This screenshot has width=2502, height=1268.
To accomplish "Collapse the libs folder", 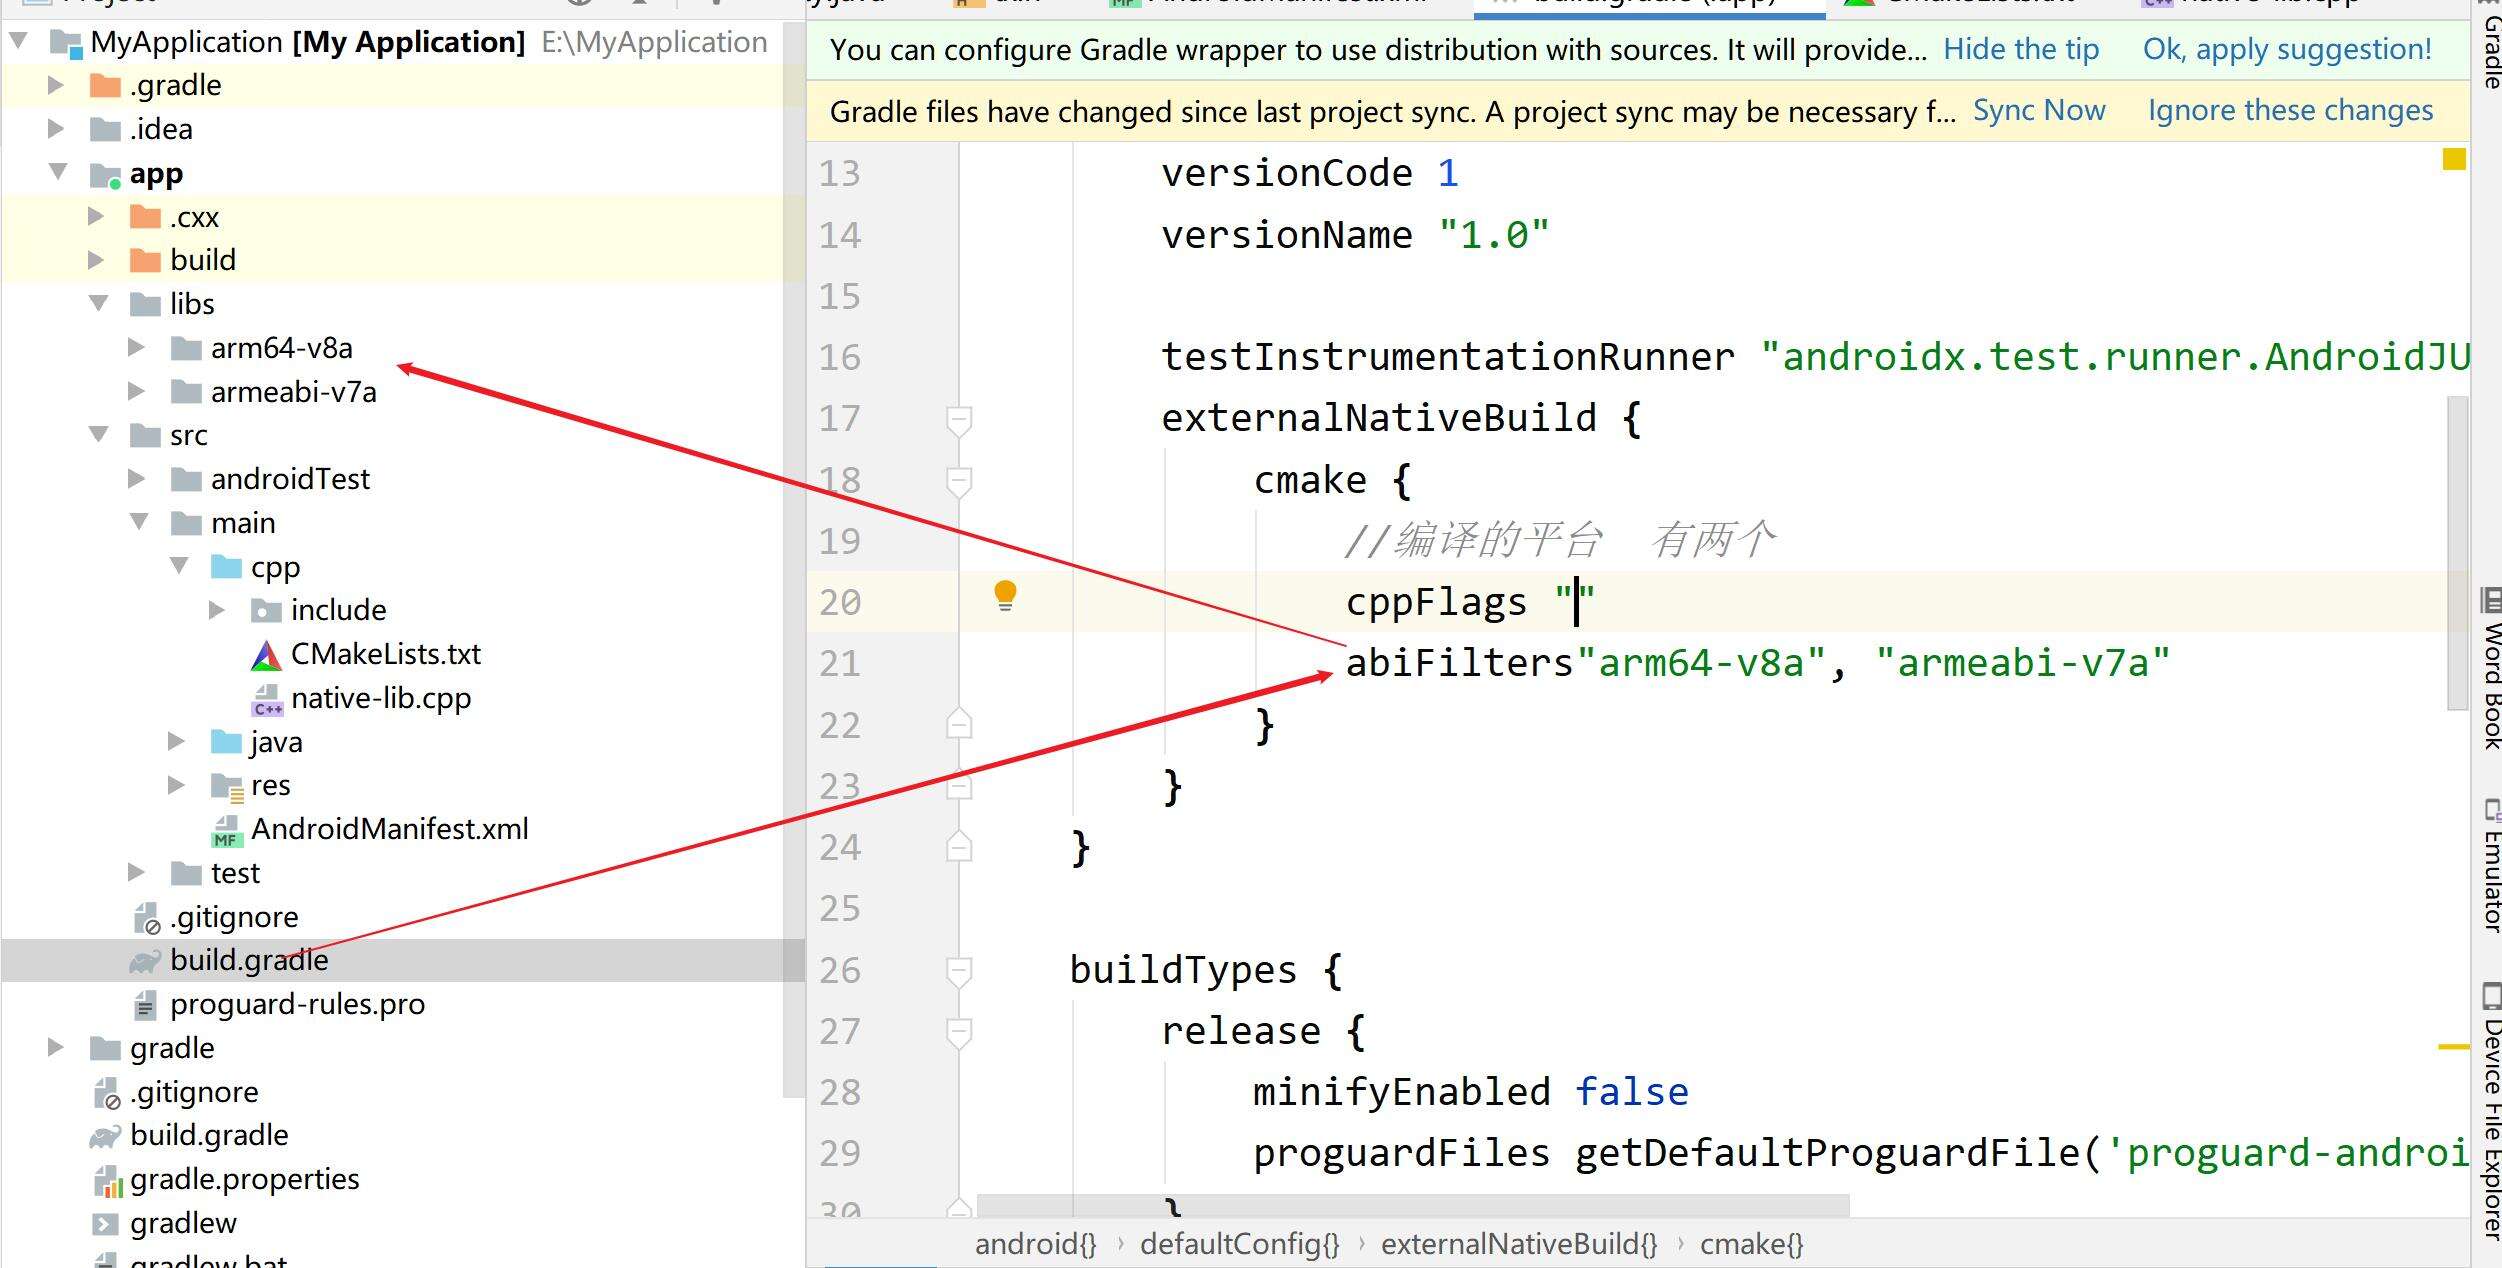I will pyautogui.click(x=99, y=303).
